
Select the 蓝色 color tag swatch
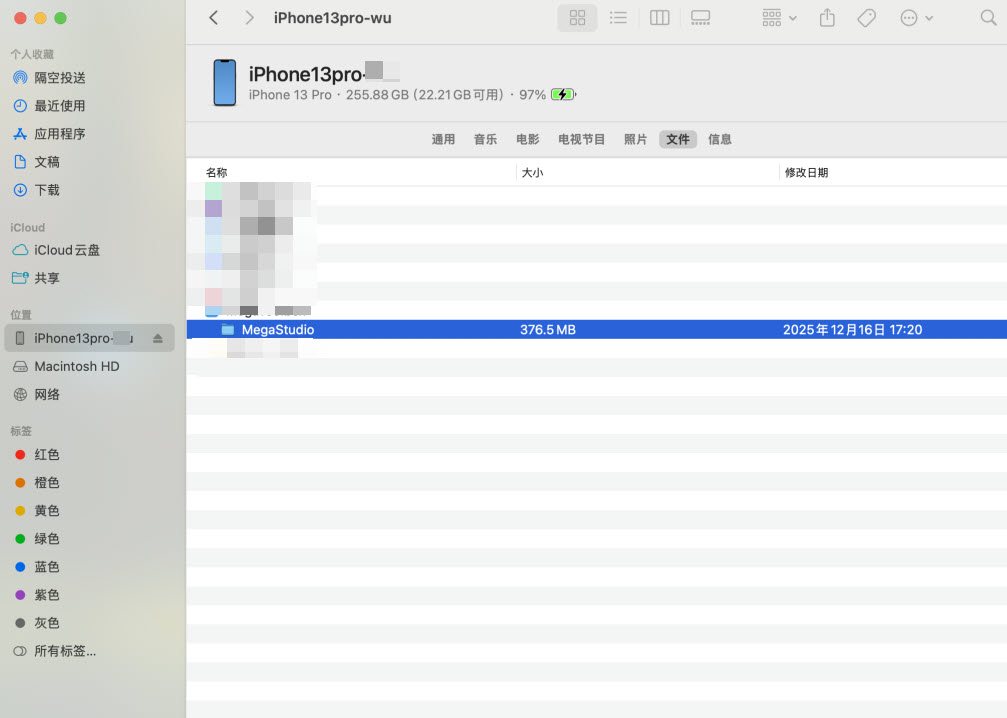coord(22,566)
